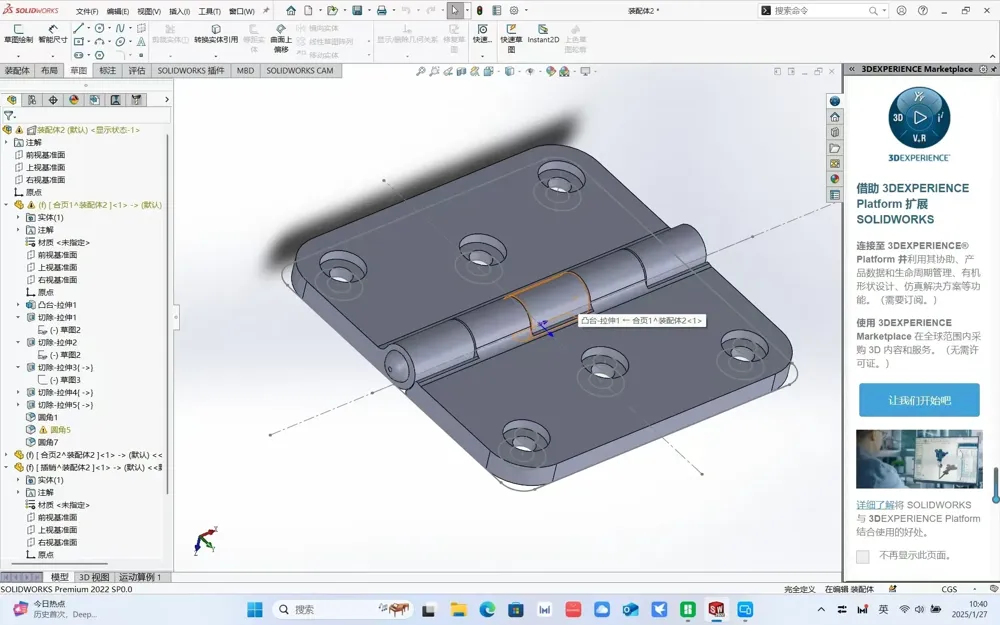Viewport: 1000px width, 625px height.
Task: Open SOLIDWORKS icon in taskbar
Action: point(716,610)
